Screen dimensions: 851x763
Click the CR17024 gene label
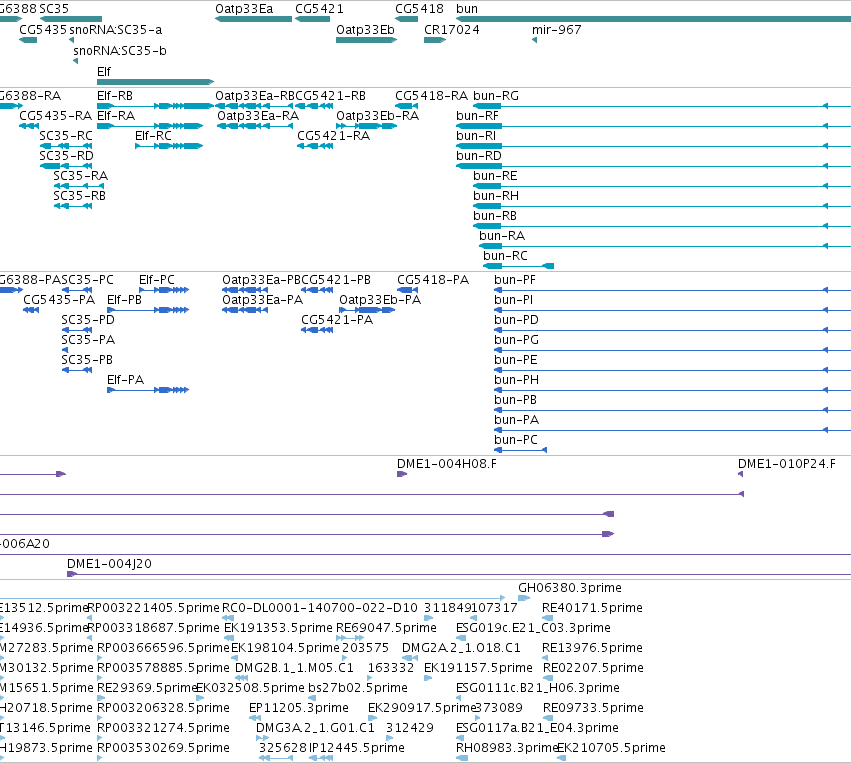coord(452,30)
